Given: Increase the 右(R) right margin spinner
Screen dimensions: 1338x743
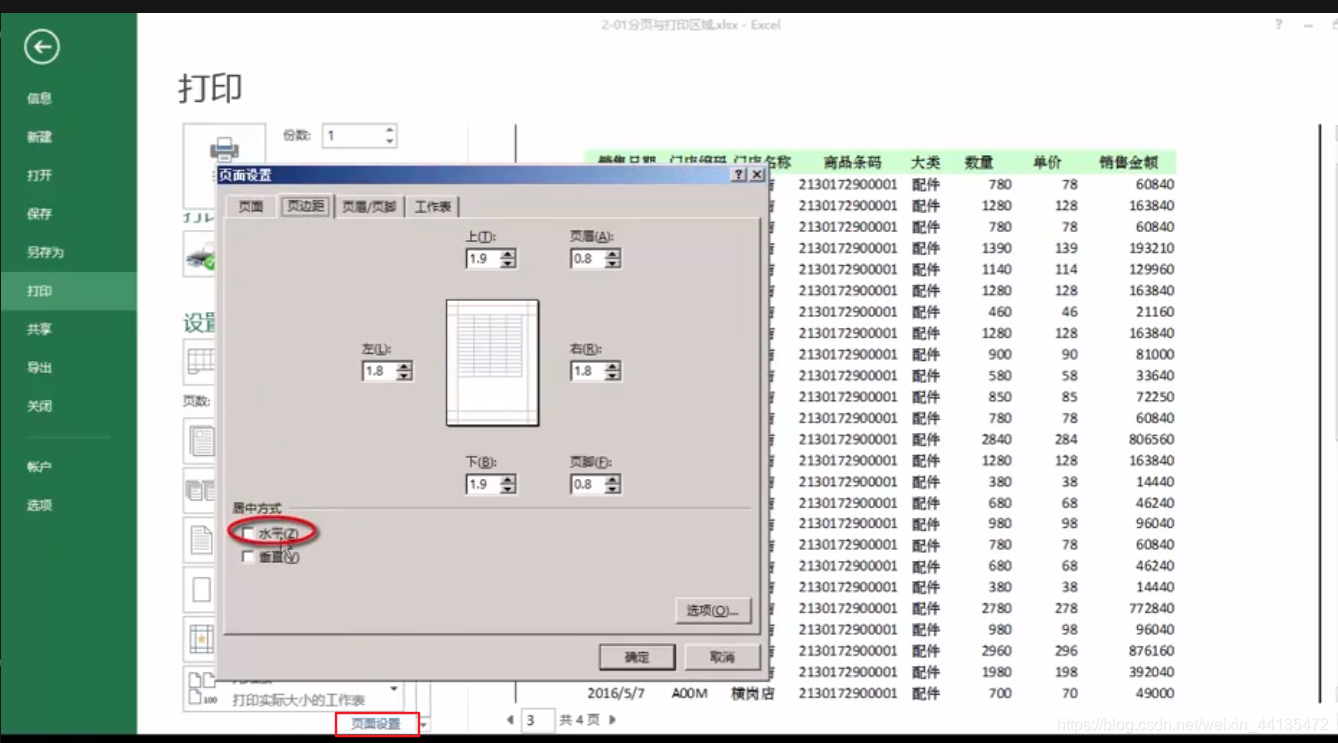Looking at the screenshot, I should click(x=612, y=366).
